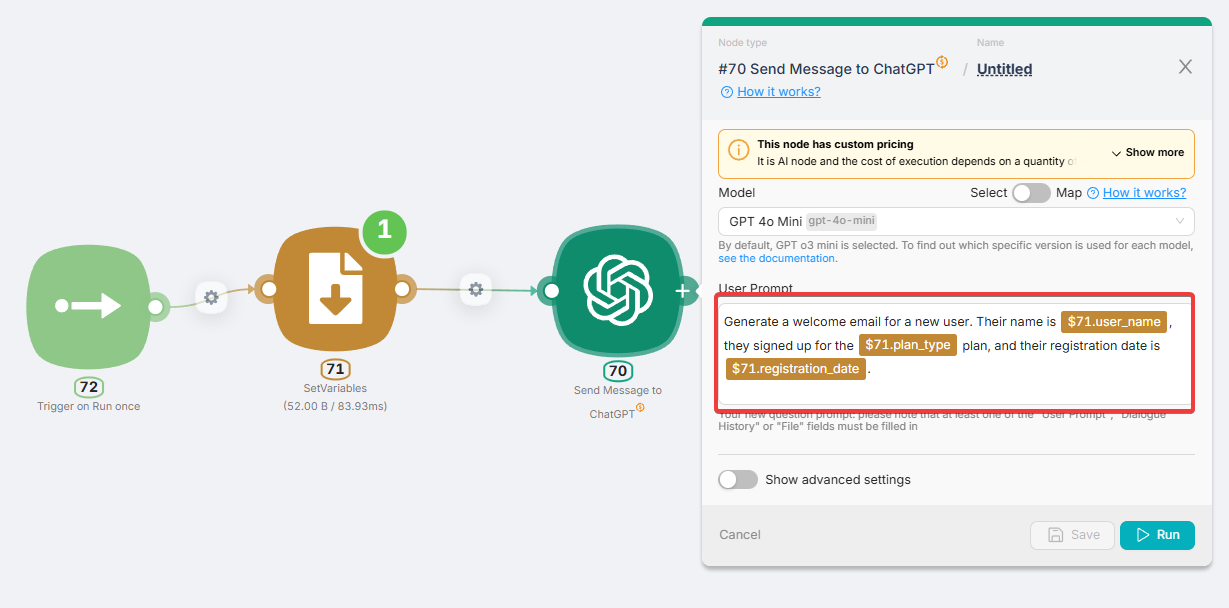Click the SetVariables node label text
This screenshot has width=1229, height=608.
coord(335,388)
